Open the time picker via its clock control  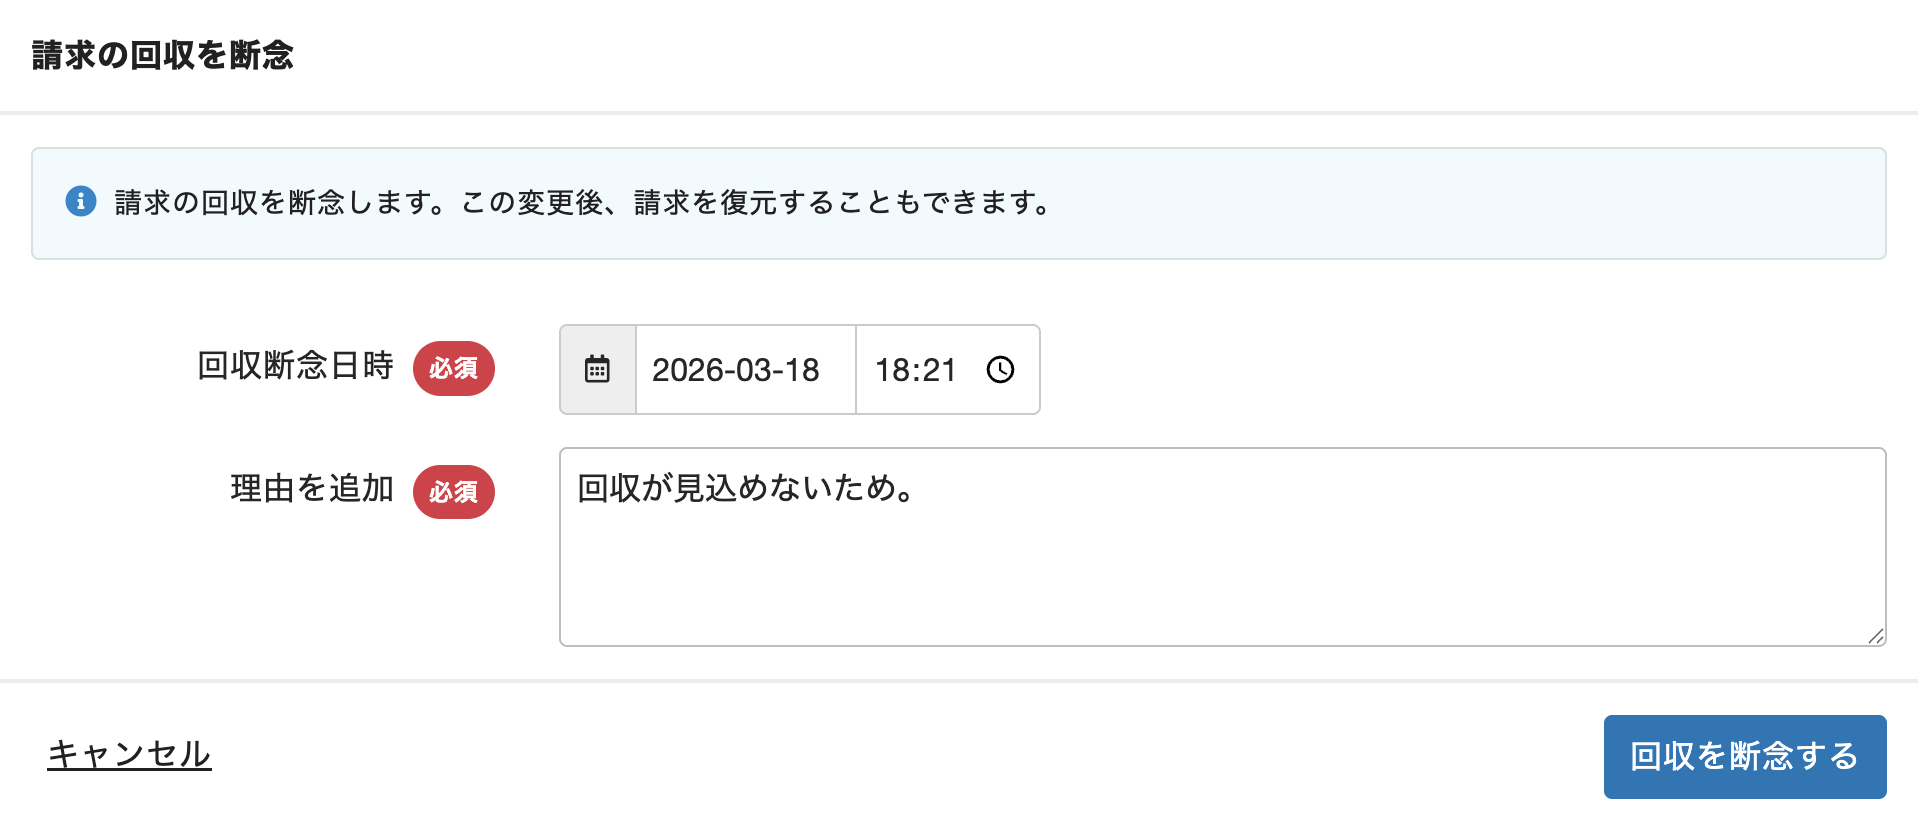tap(999, 370)
